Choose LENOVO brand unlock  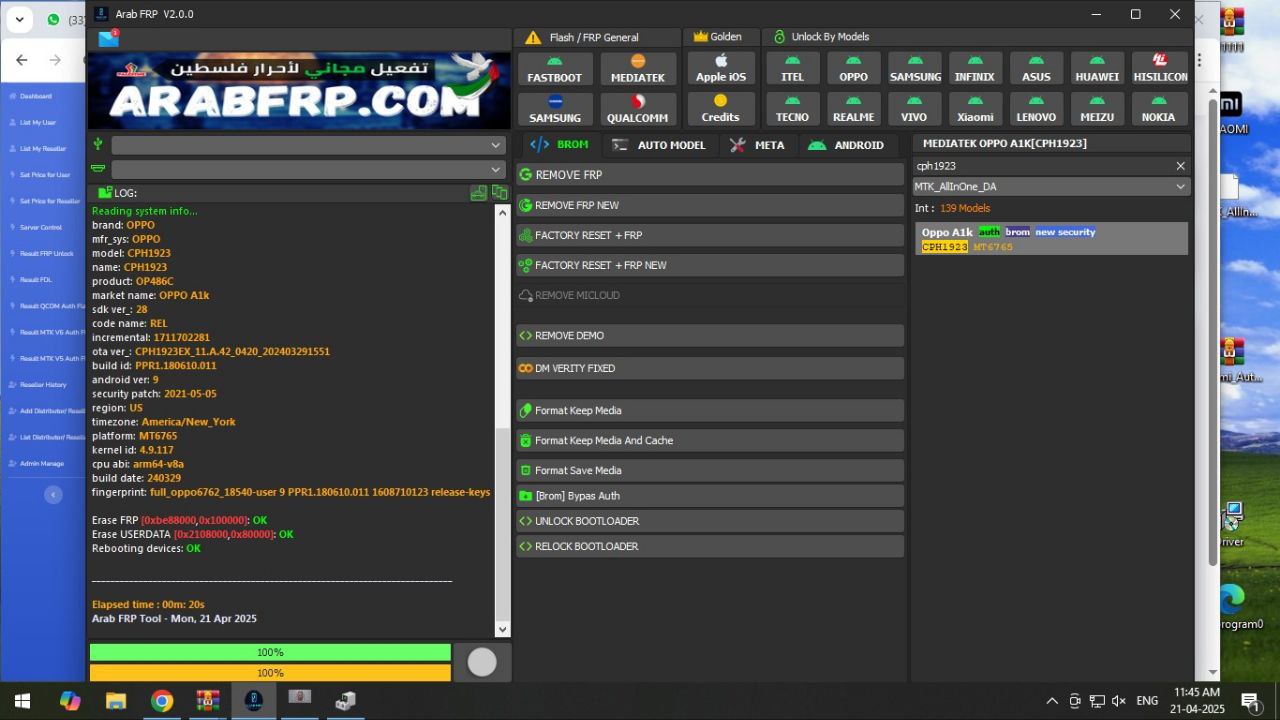tap(1036, 109)
